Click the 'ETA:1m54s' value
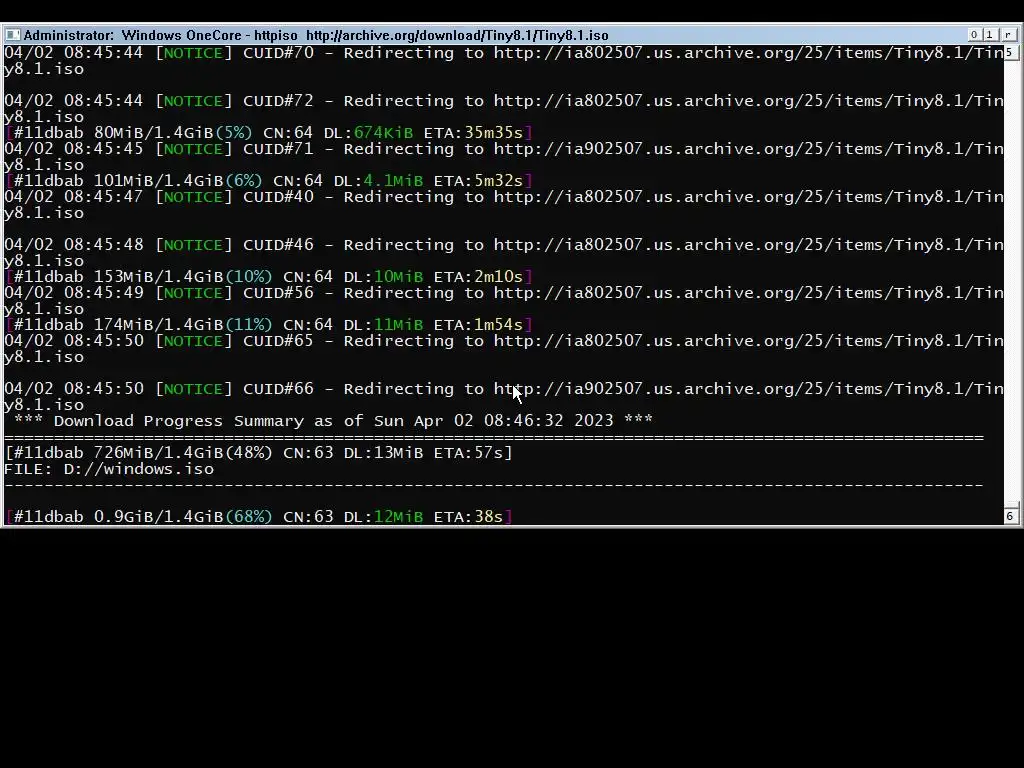 tap(479, 325)
